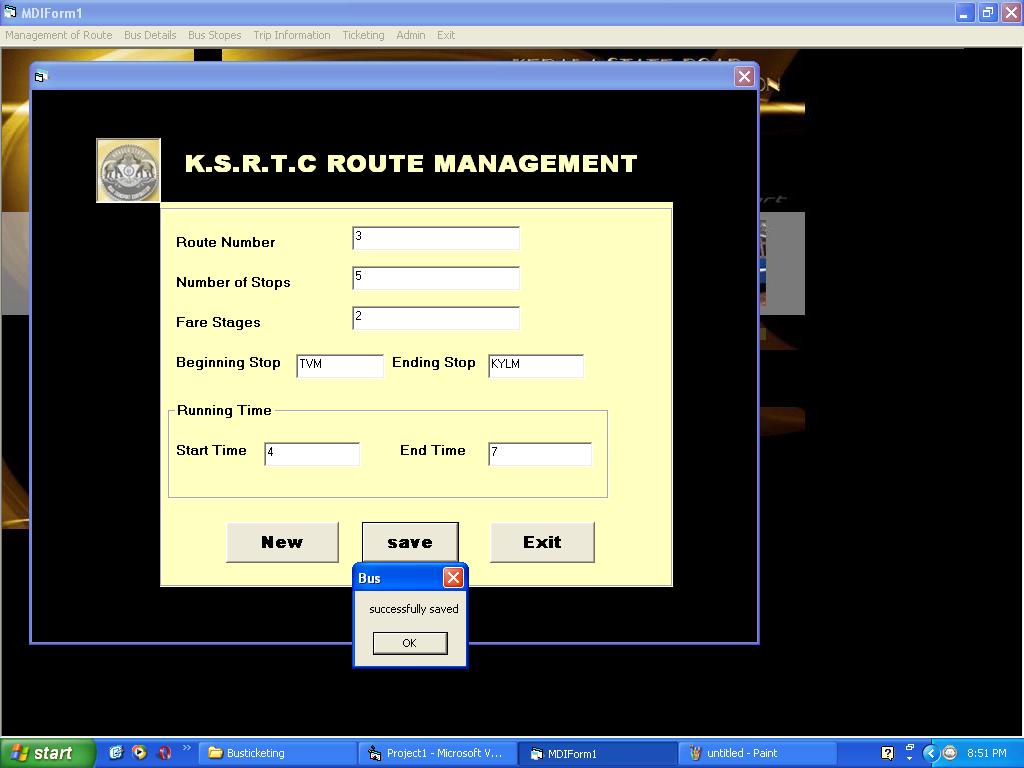Screen dimensions: 1024x768
Task: Click the Route Number label
Action: click(x=225, y=242)
